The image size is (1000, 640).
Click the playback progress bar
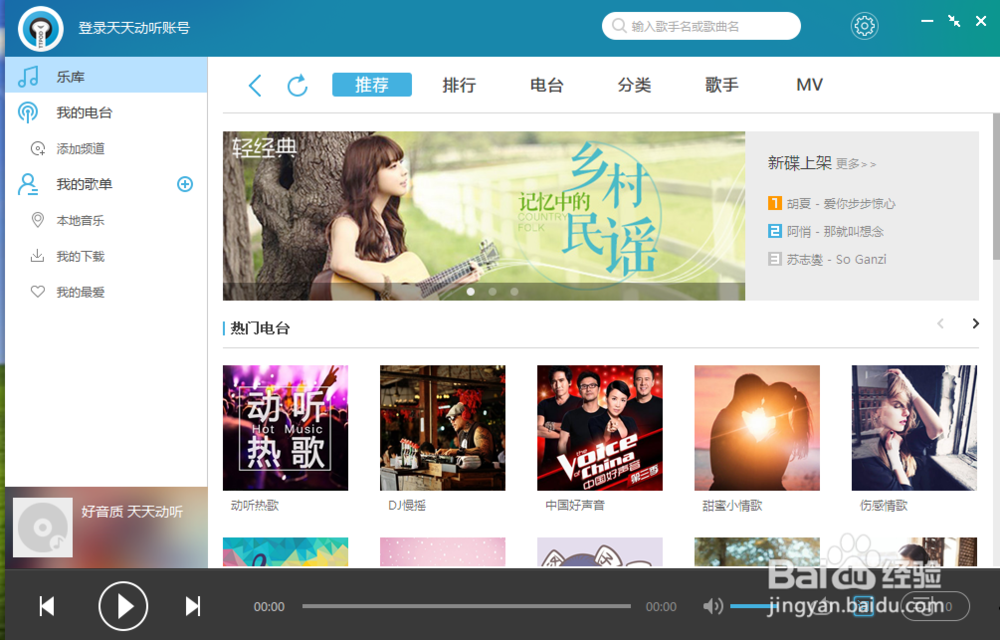[x=466, y=606]
